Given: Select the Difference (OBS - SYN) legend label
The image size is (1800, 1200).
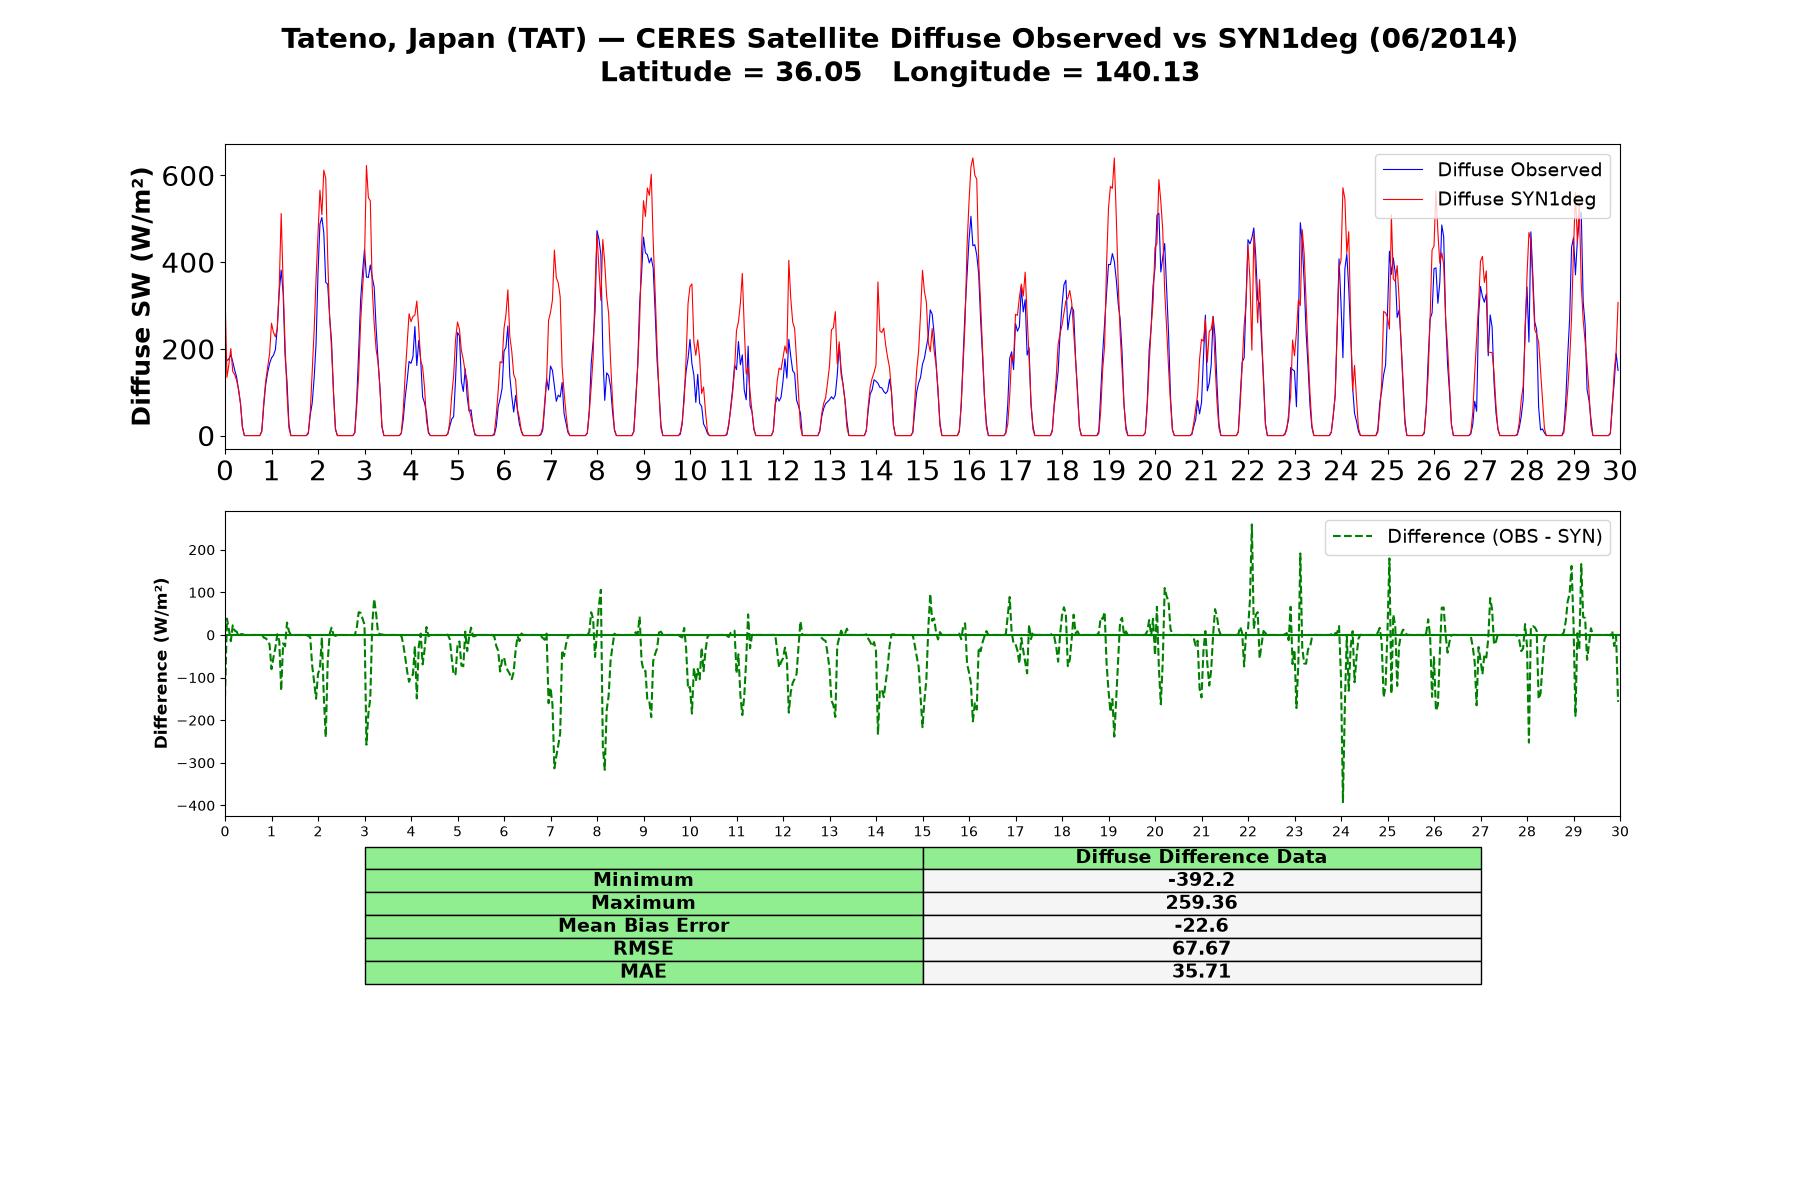Looking at the screenshot, I should pyautogui.click(x=1494, y=537).
